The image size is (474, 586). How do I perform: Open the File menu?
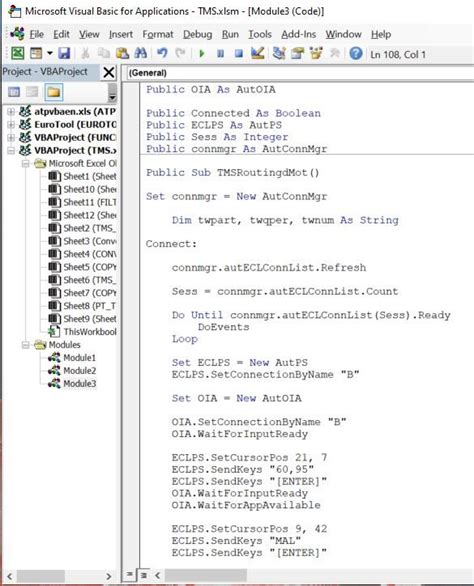tap(37, 34)
